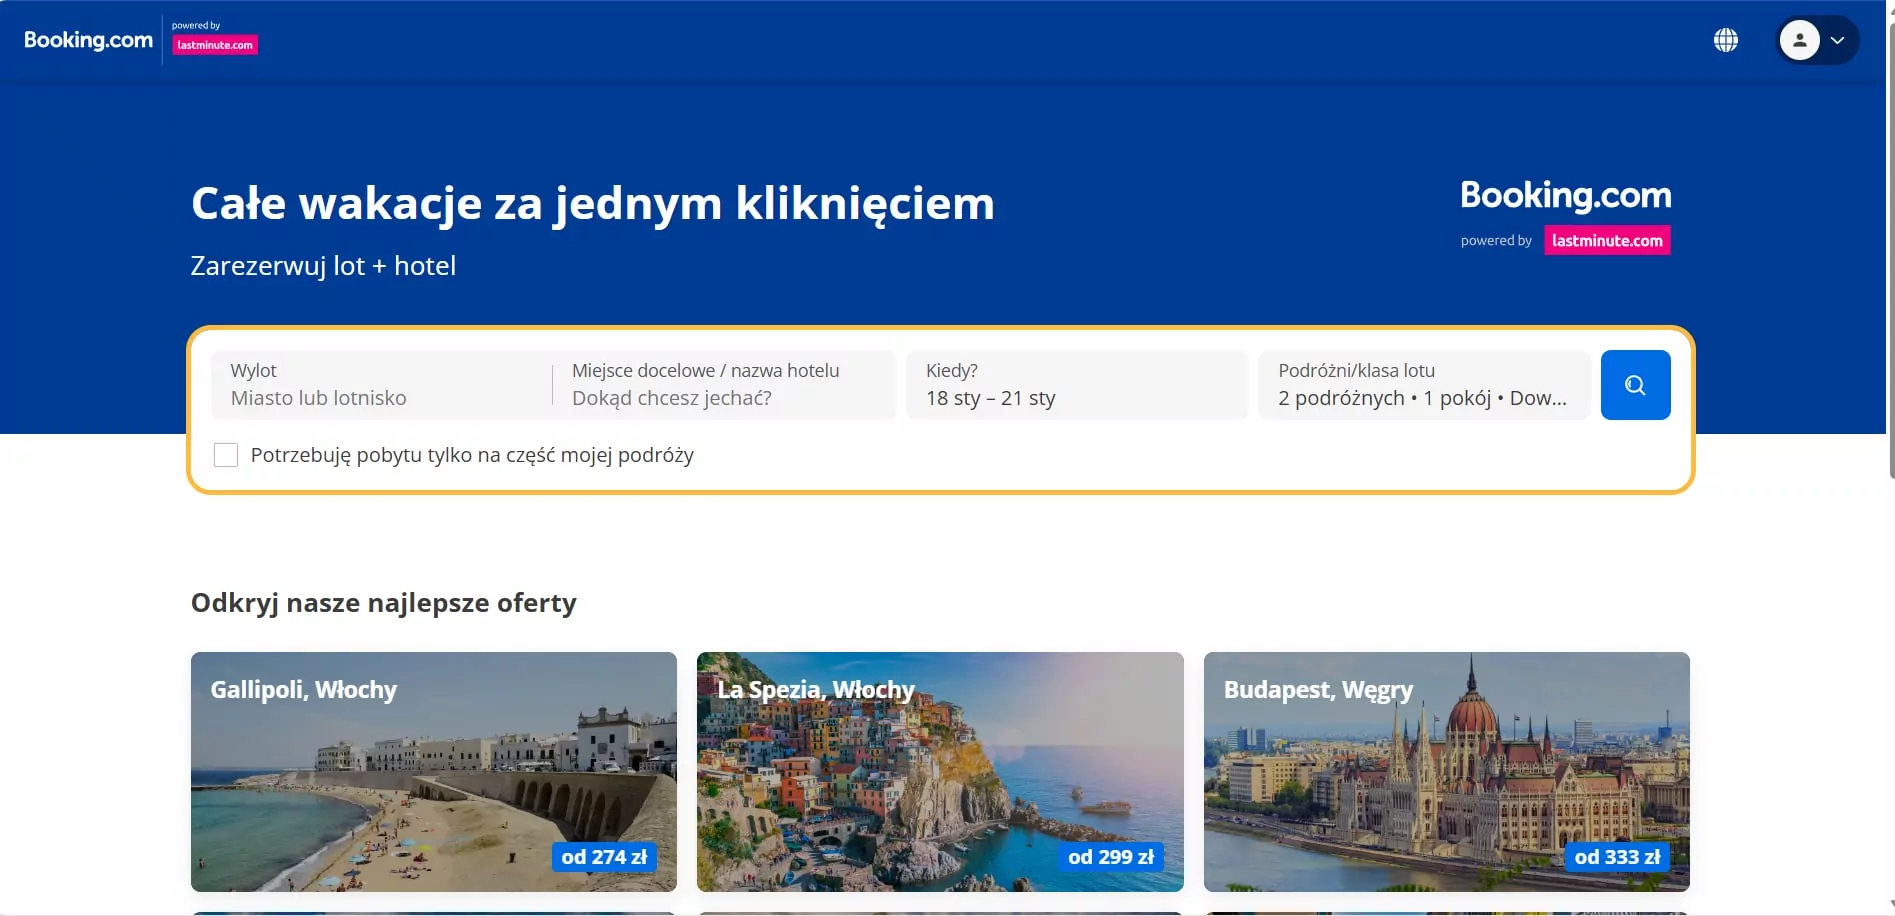This screenshot has height=916, width=1895.
Task: Select the 'Zarezerwuj lot + hotel' heading link
Action: tap(323, 265)
